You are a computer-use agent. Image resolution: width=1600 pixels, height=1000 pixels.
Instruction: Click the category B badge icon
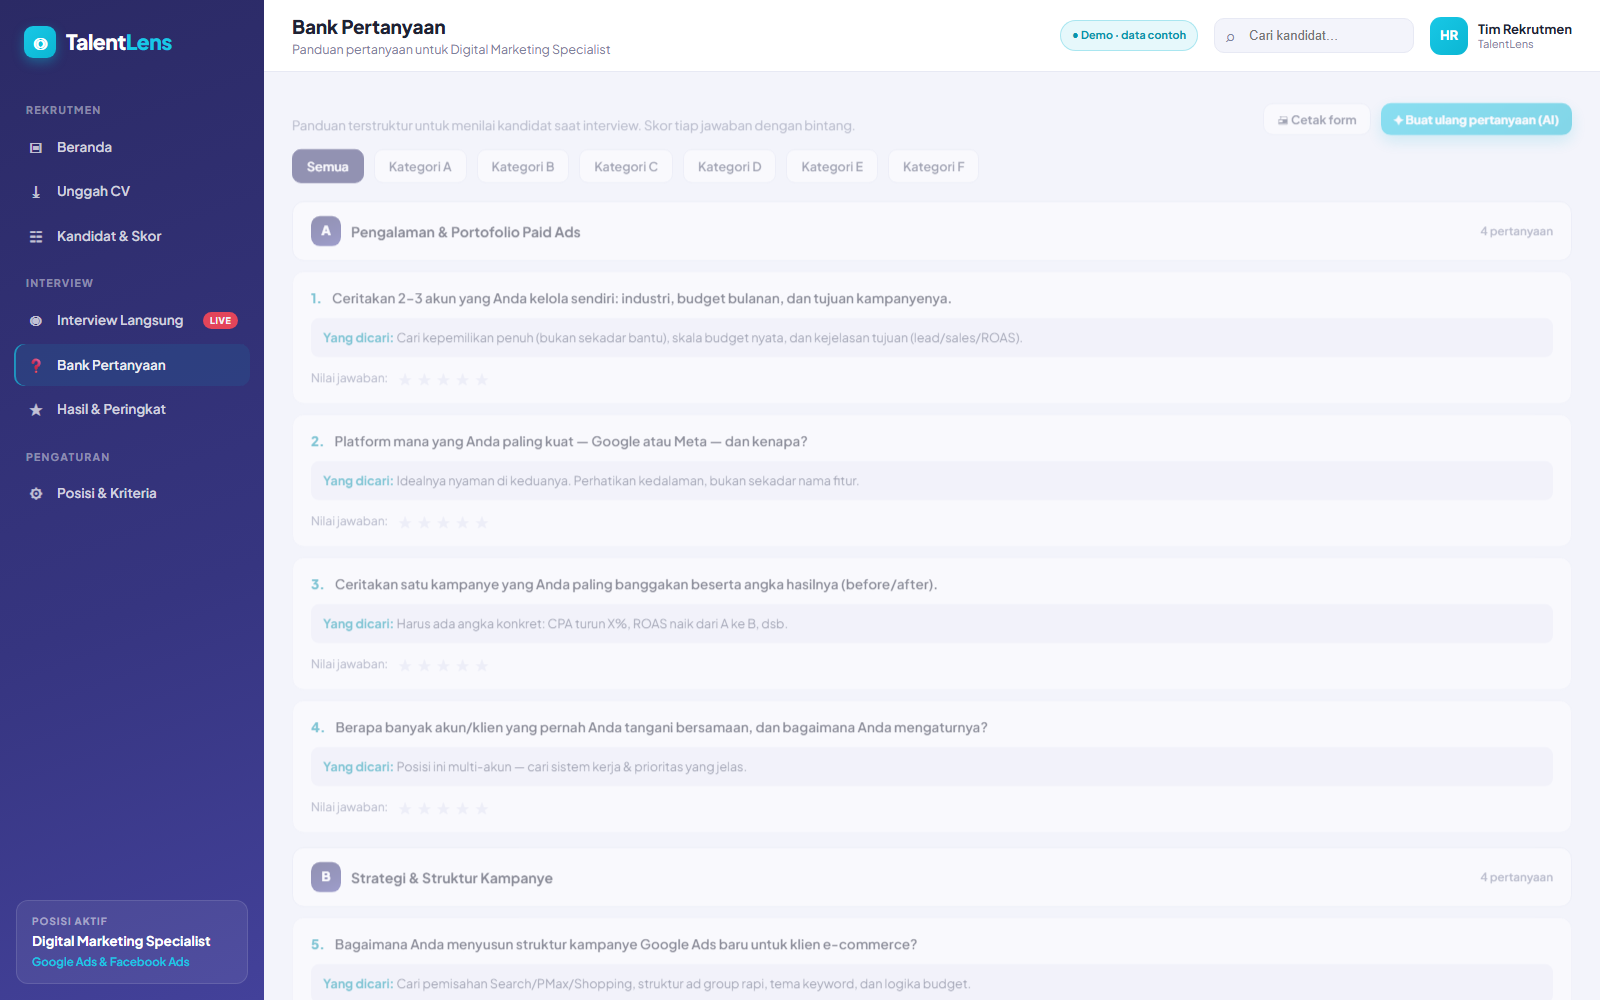326,877
